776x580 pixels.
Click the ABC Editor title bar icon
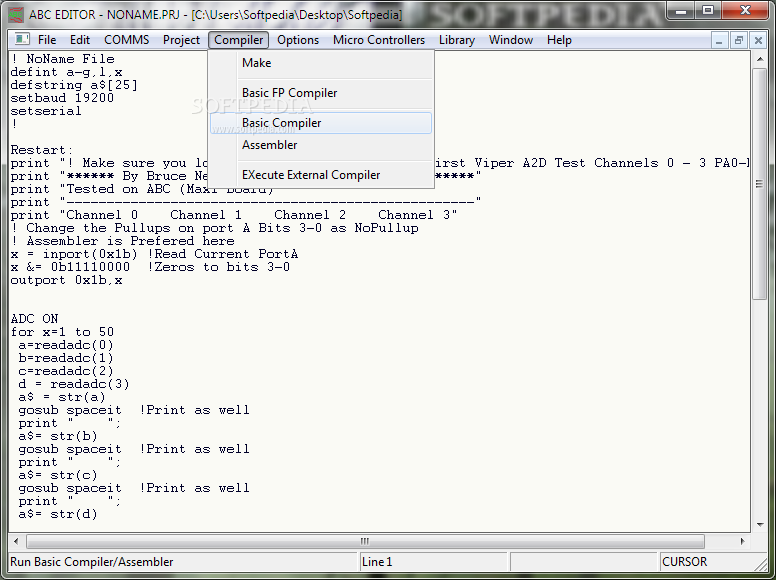point(16,15)
